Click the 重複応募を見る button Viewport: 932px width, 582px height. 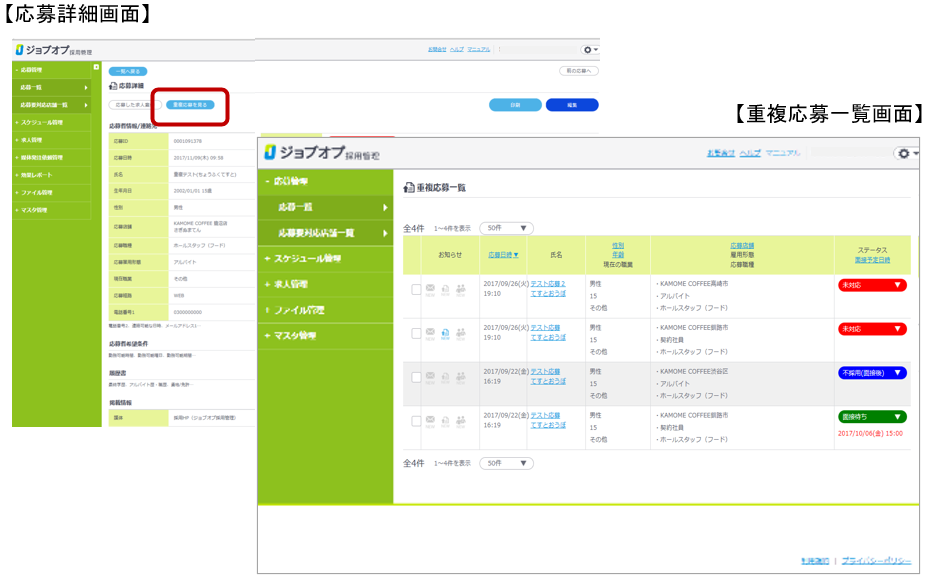point(190,104)
